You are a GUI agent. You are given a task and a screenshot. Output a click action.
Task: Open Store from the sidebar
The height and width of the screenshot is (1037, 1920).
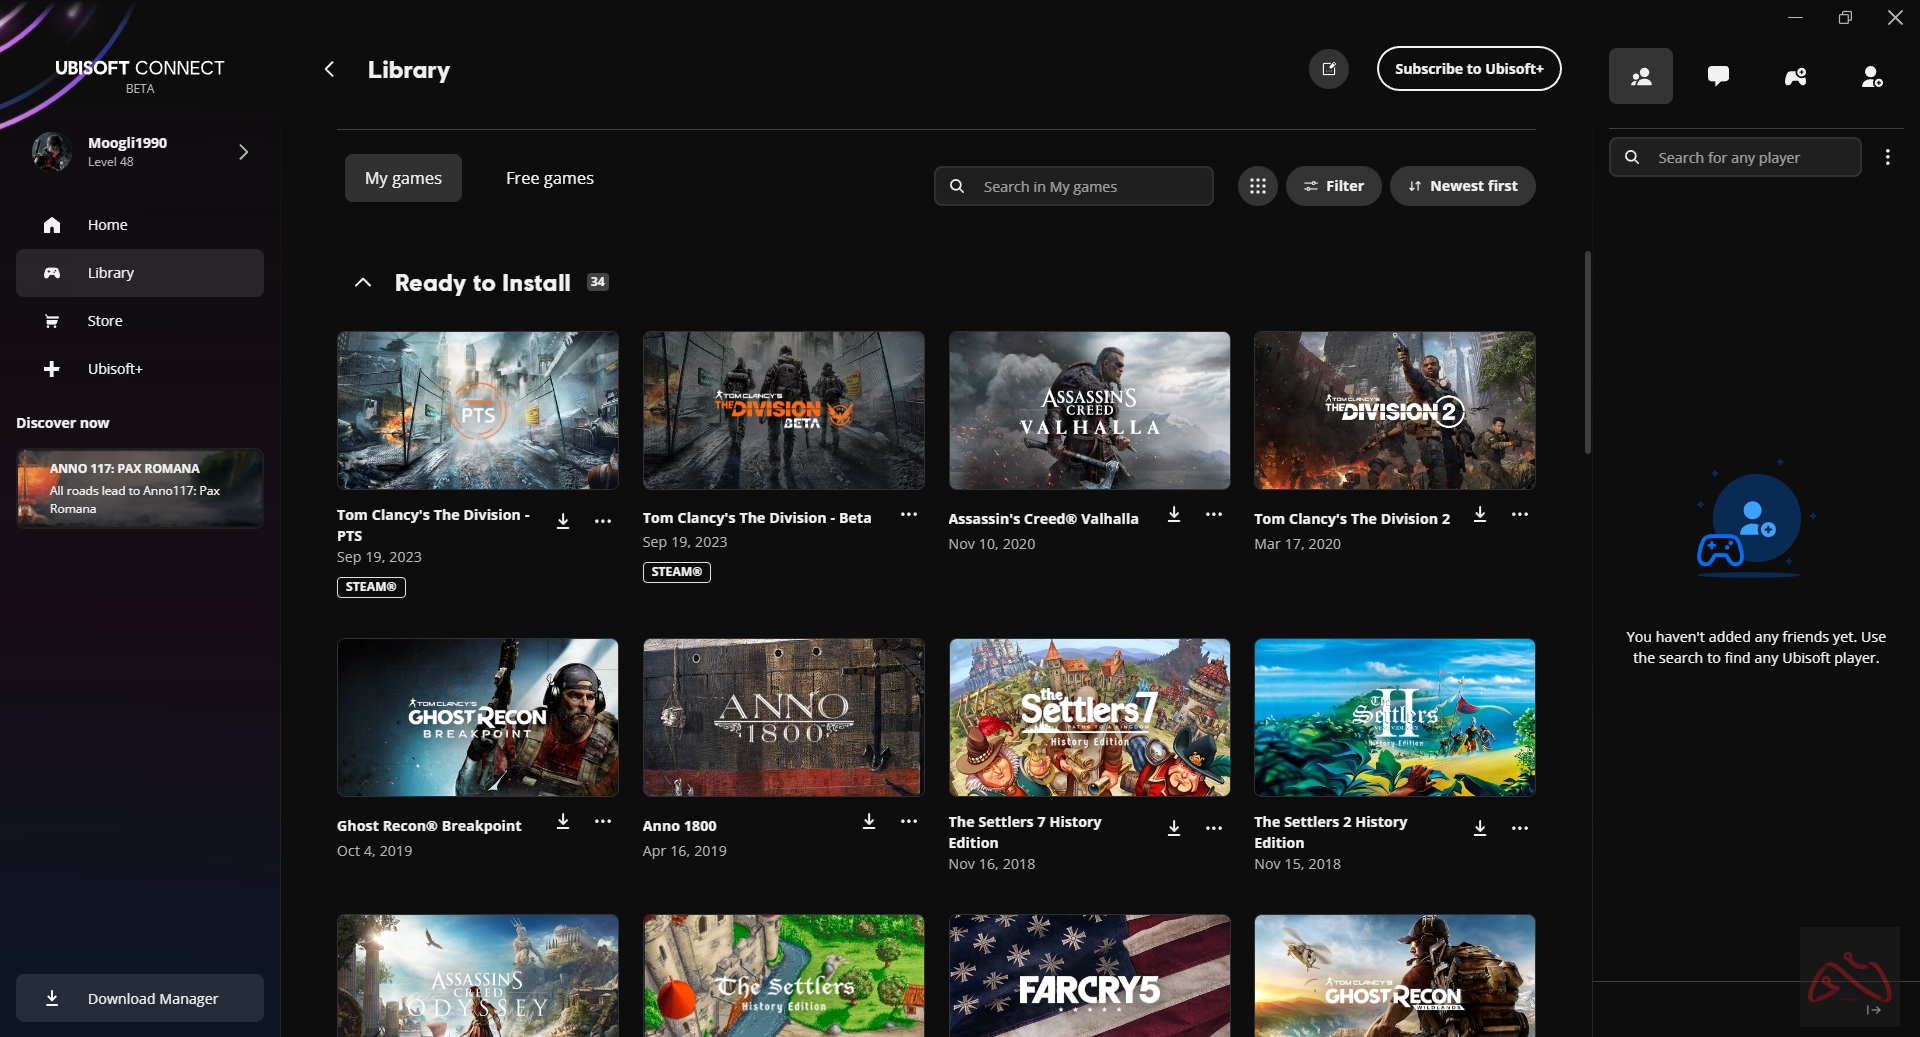coord(105,321)
